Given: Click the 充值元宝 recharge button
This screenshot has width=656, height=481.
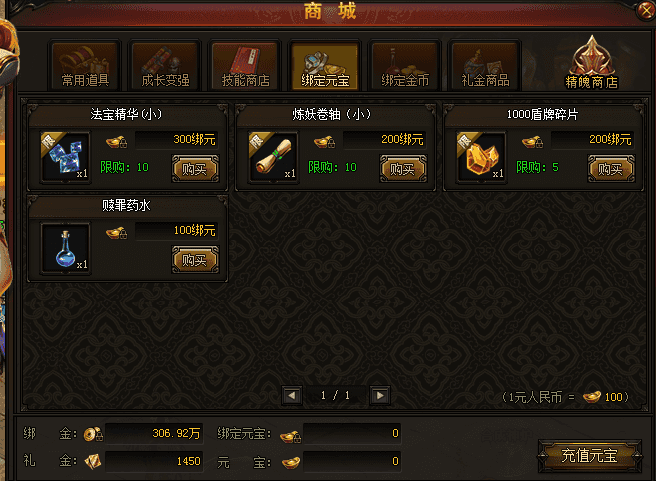Looking at the screenshot, I should coord(589,455).
